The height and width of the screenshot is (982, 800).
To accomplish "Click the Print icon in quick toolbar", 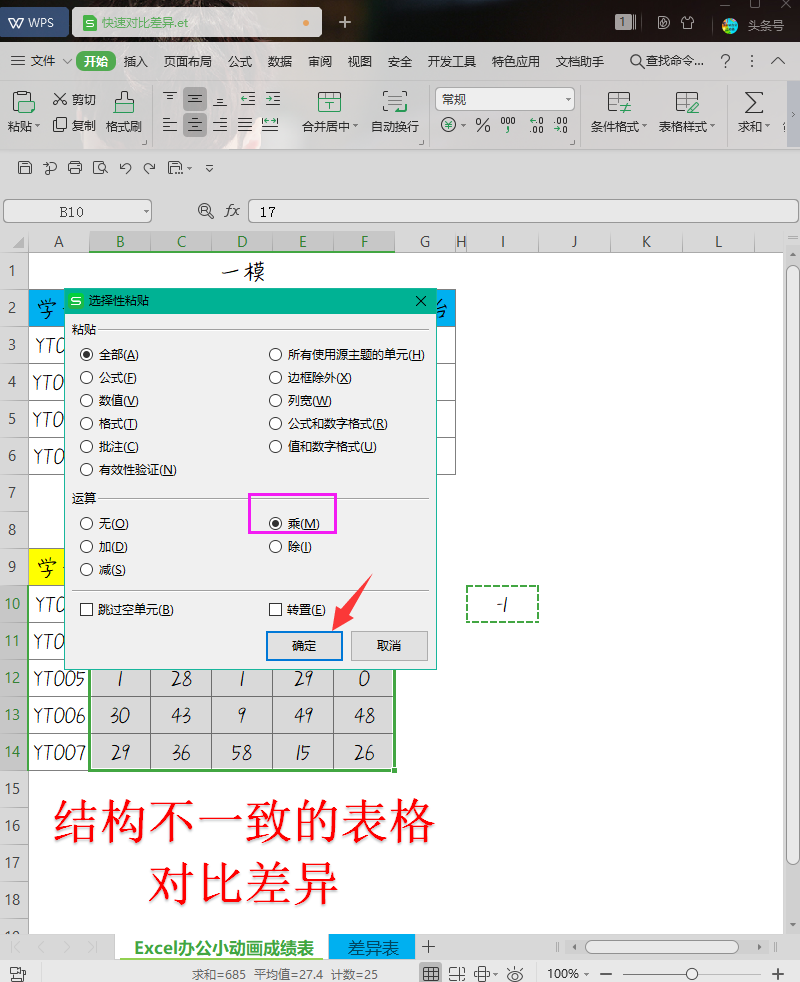I will pyautogui.click(x=75, y=167).
